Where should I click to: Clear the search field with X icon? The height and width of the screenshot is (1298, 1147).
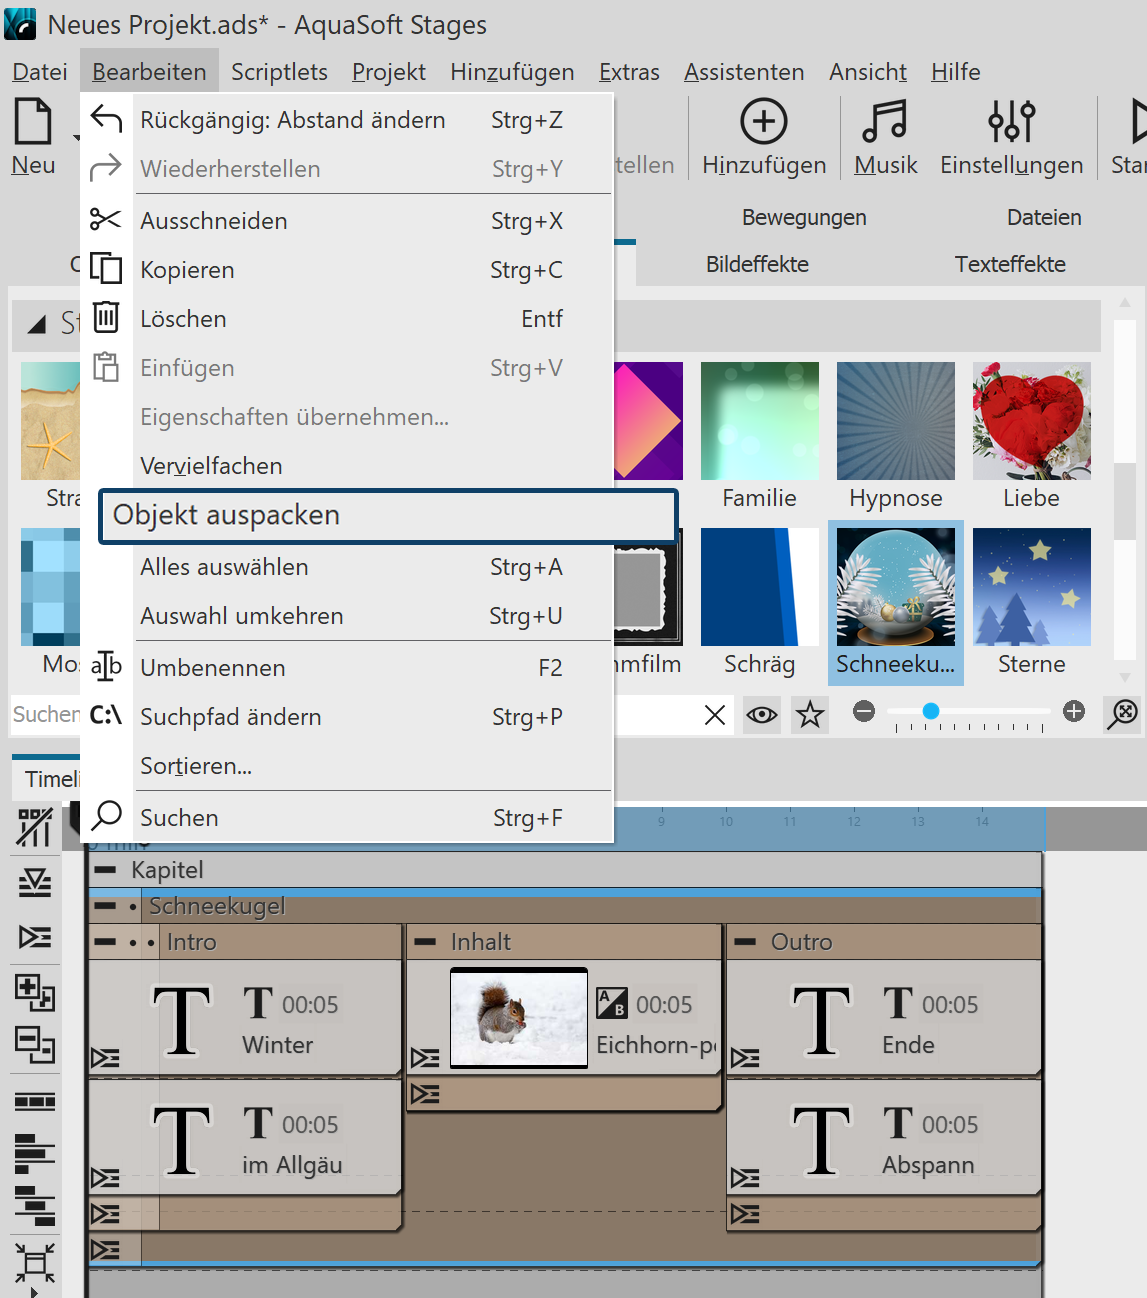pos(715,715)
